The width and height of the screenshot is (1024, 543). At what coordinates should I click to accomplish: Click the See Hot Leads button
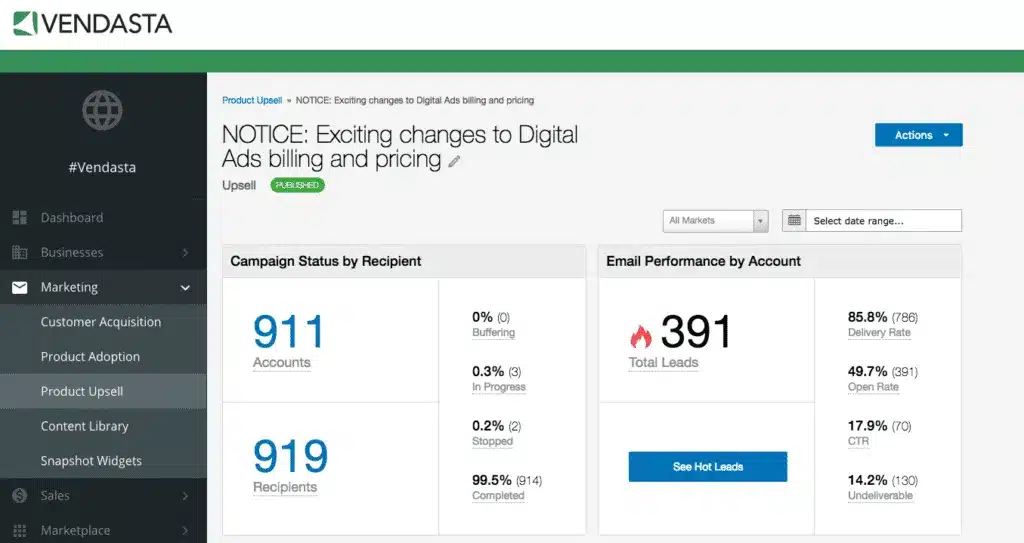coord(708,467)
